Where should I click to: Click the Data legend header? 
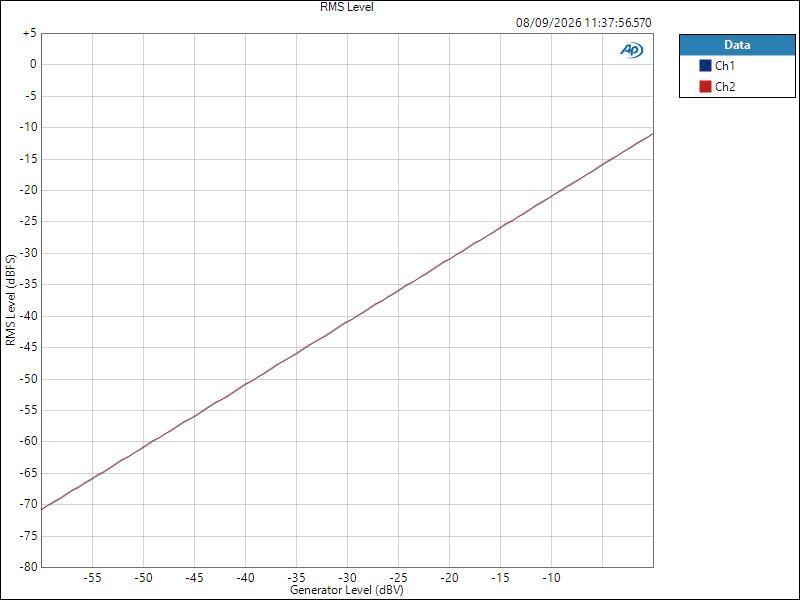pos(737,45)
